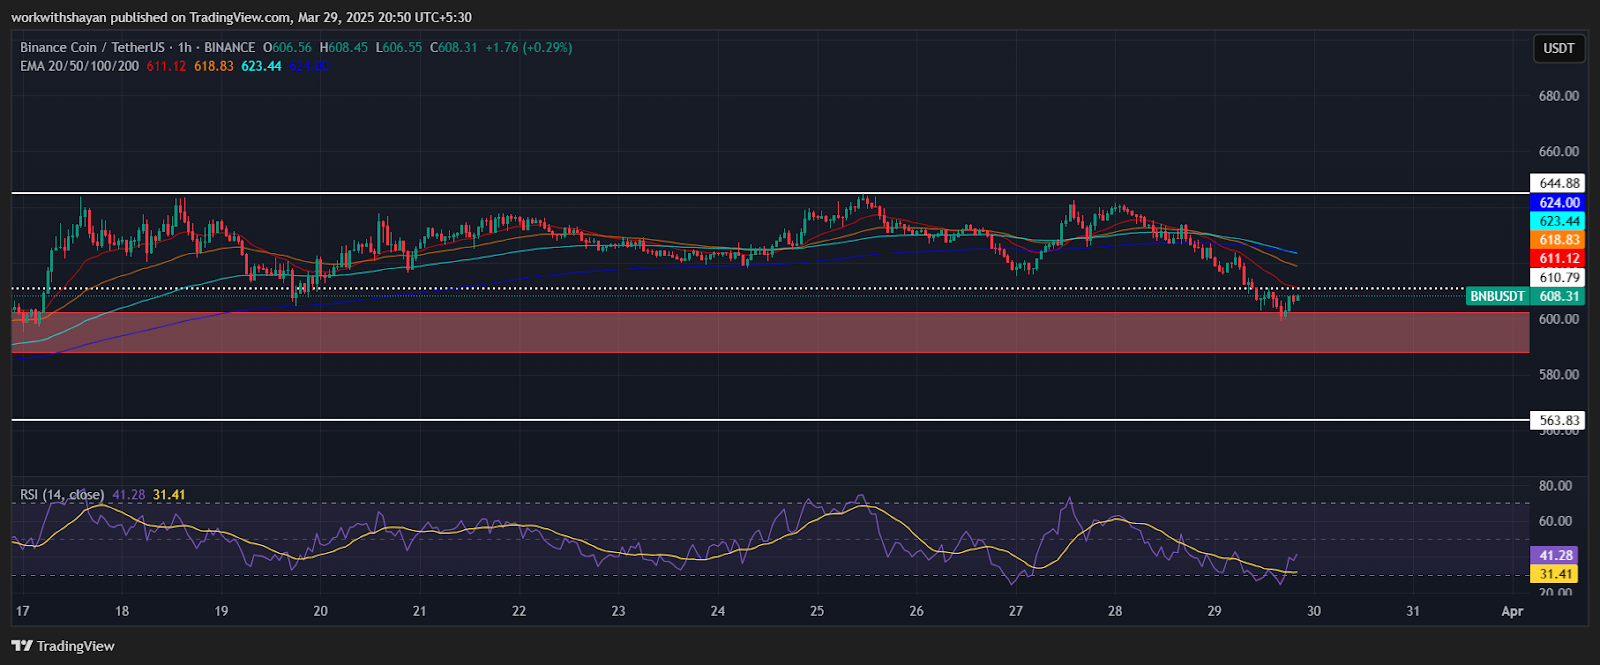Select the blue 624.00 EMA price label
1600x665 pixels.
(1558, 202)
